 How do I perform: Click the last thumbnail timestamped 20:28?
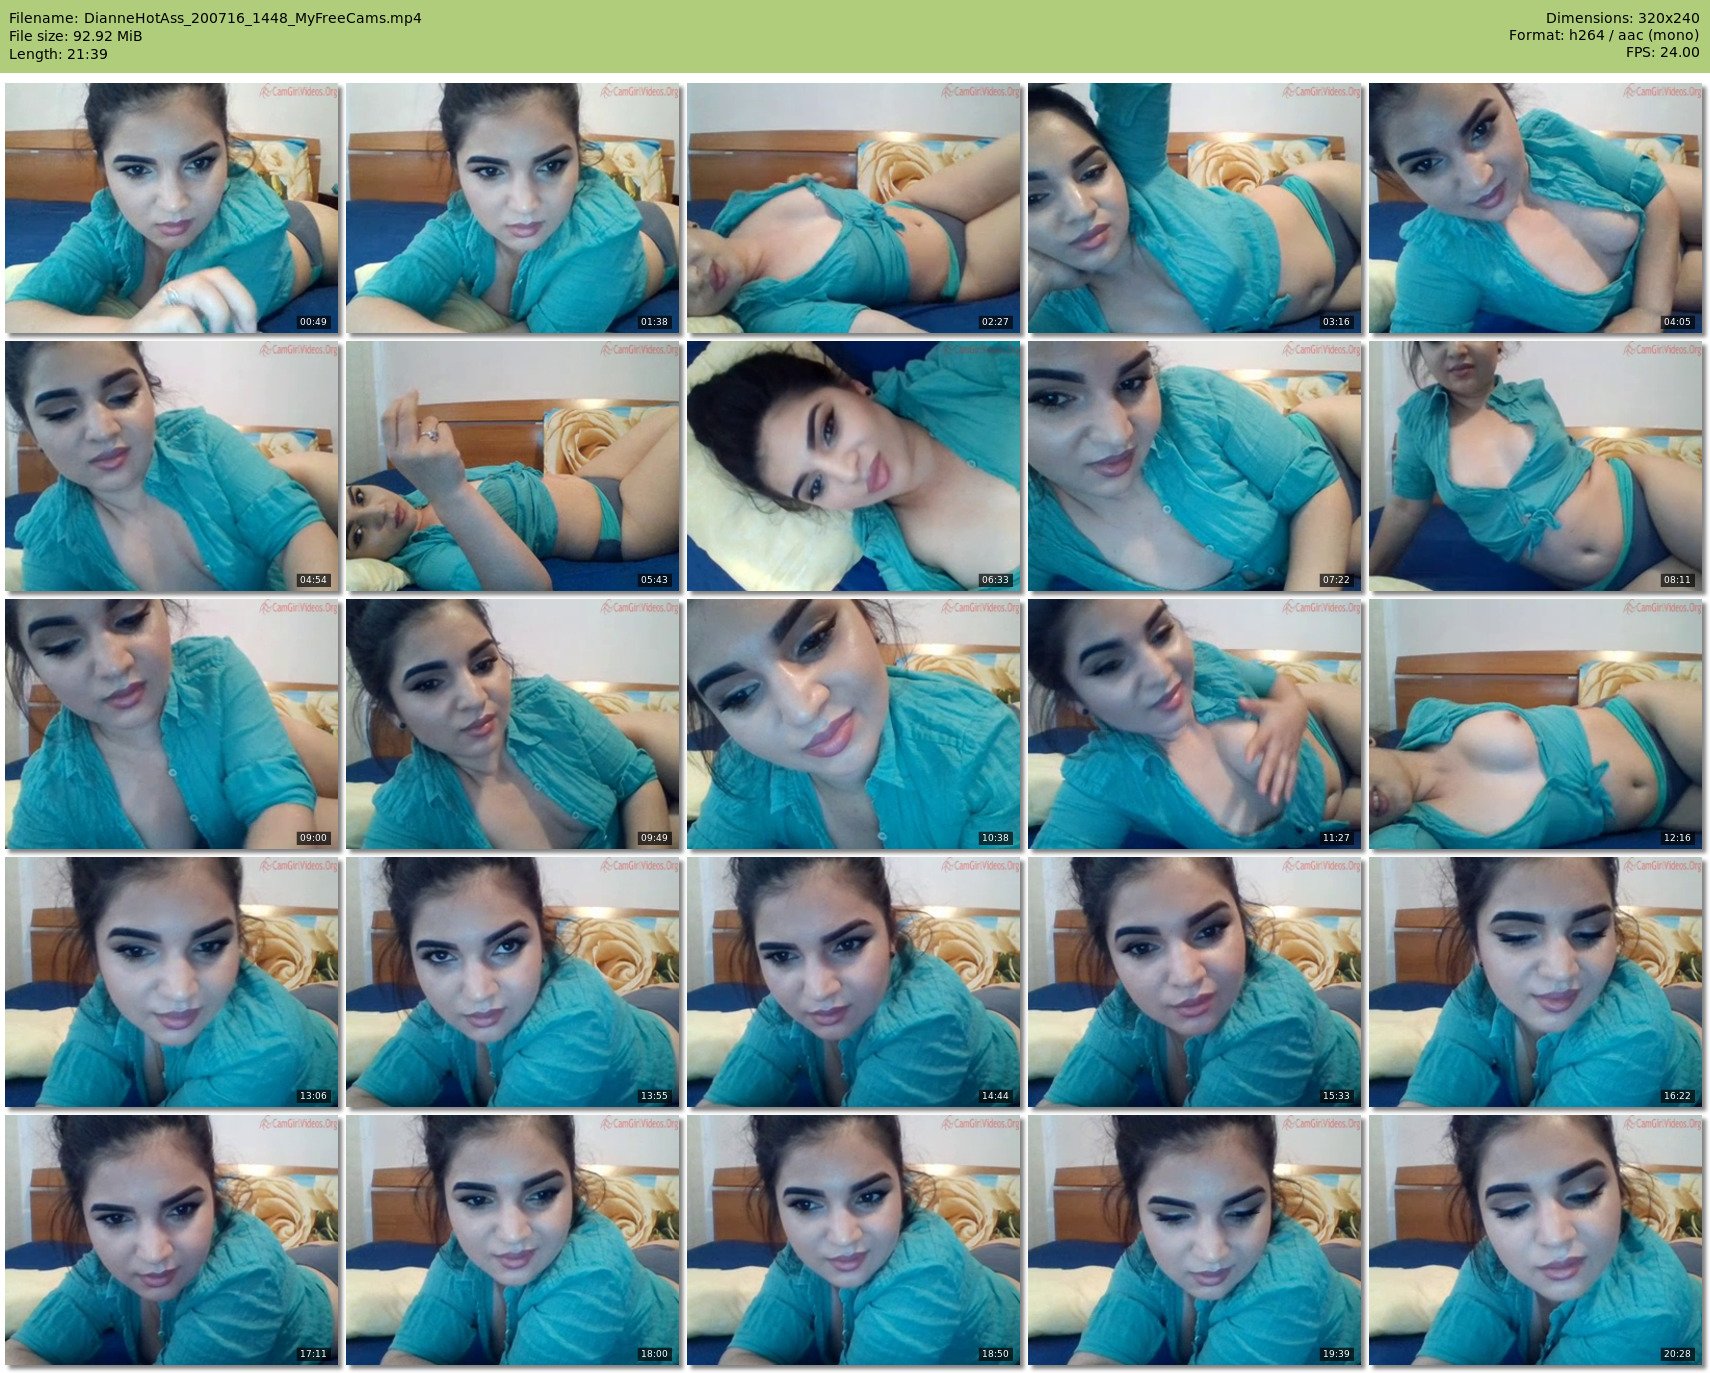point(1536,1240)
